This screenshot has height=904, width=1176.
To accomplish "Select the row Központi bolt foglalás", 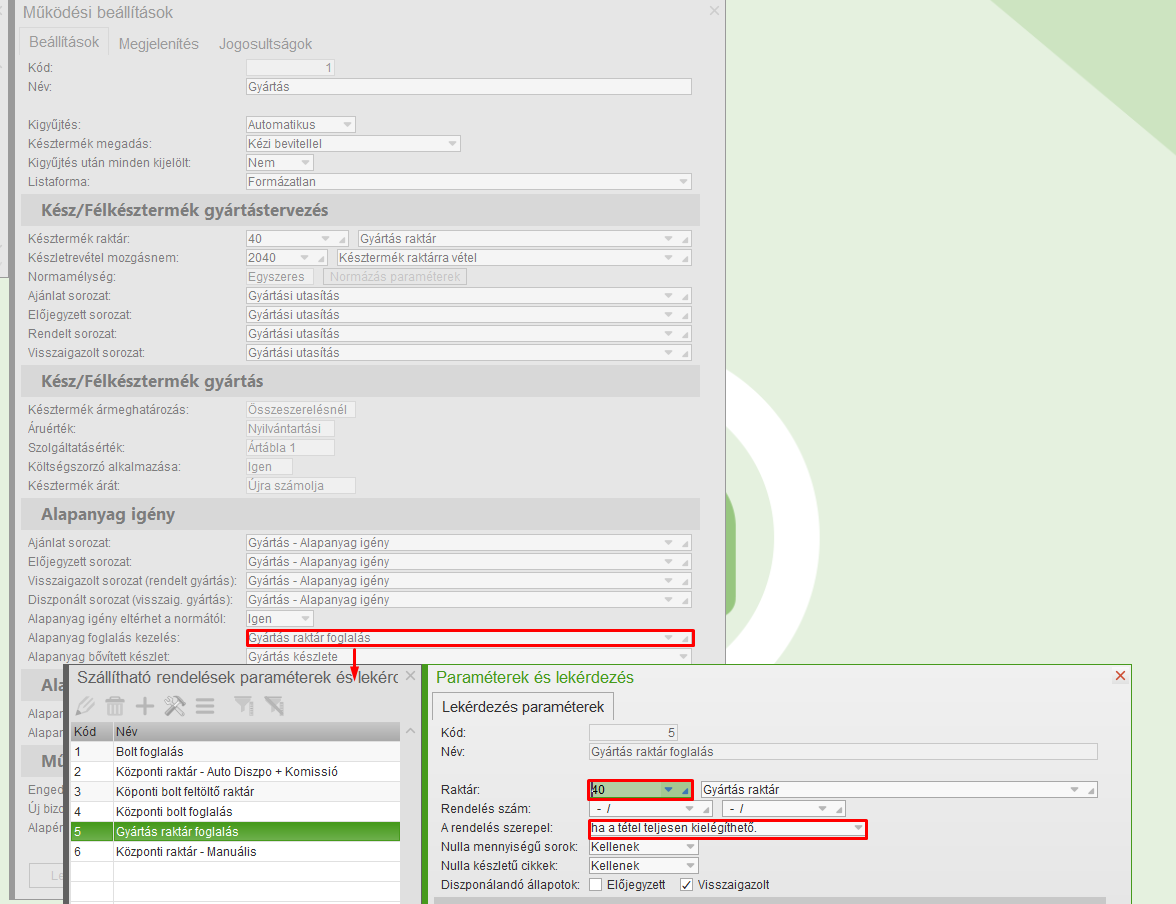I will [x=236, y=812].
